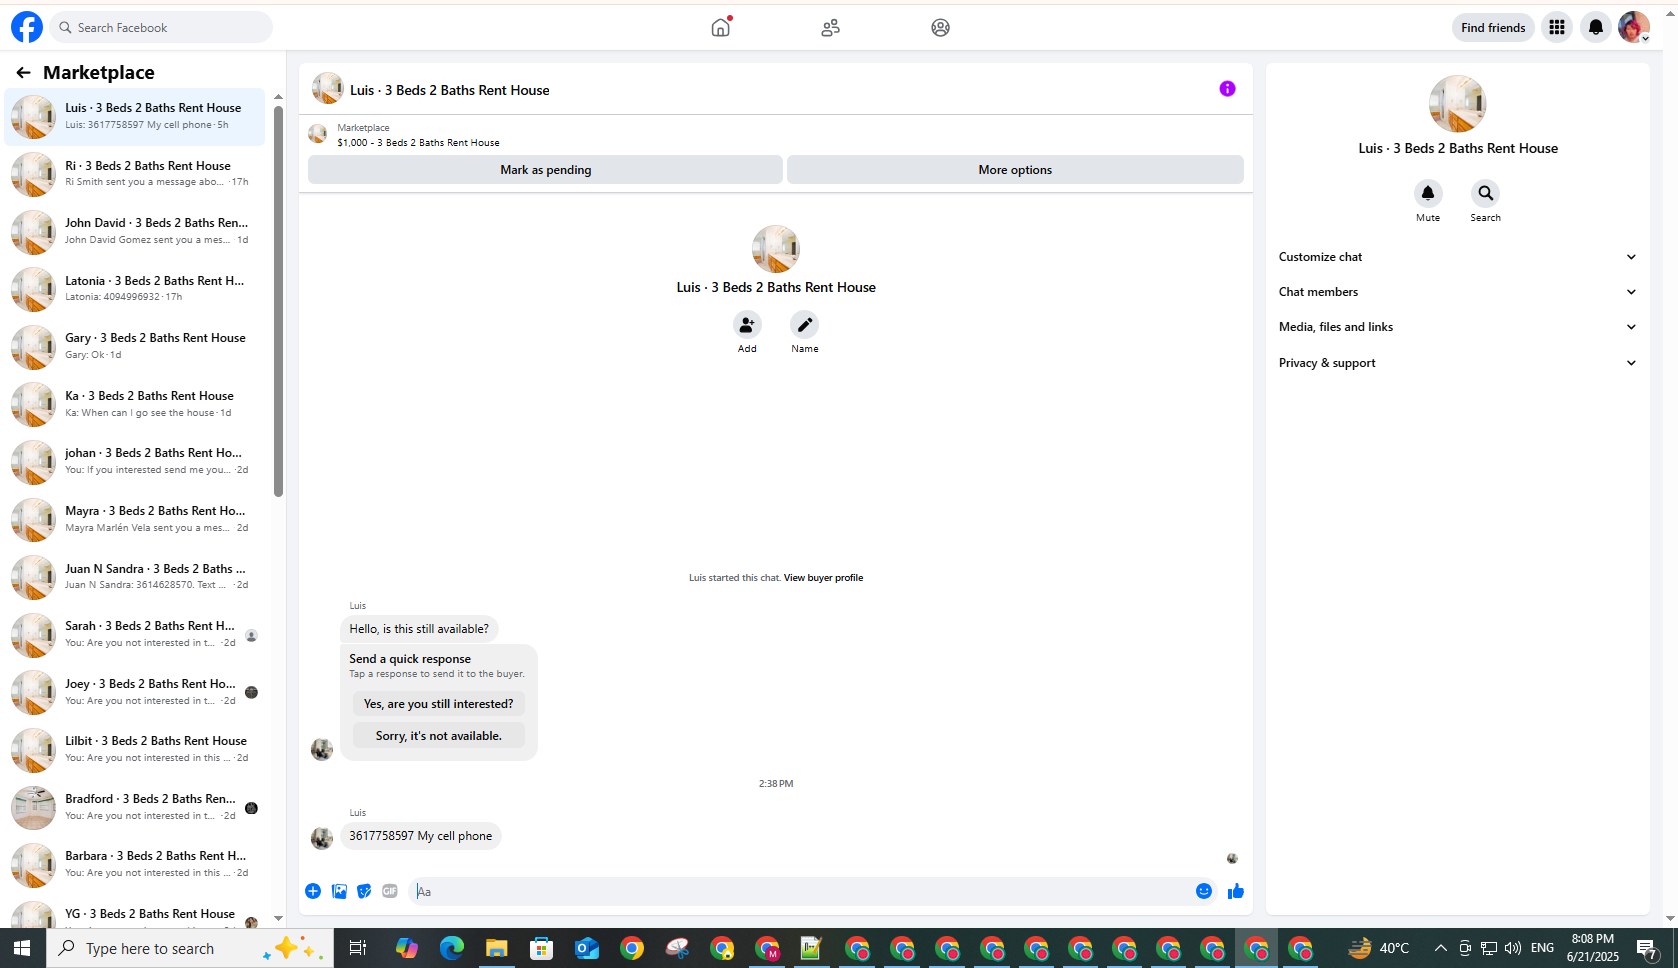The image size is (1678, 968).
Task: Expand Customize chat section
Action: point(1457,257)
